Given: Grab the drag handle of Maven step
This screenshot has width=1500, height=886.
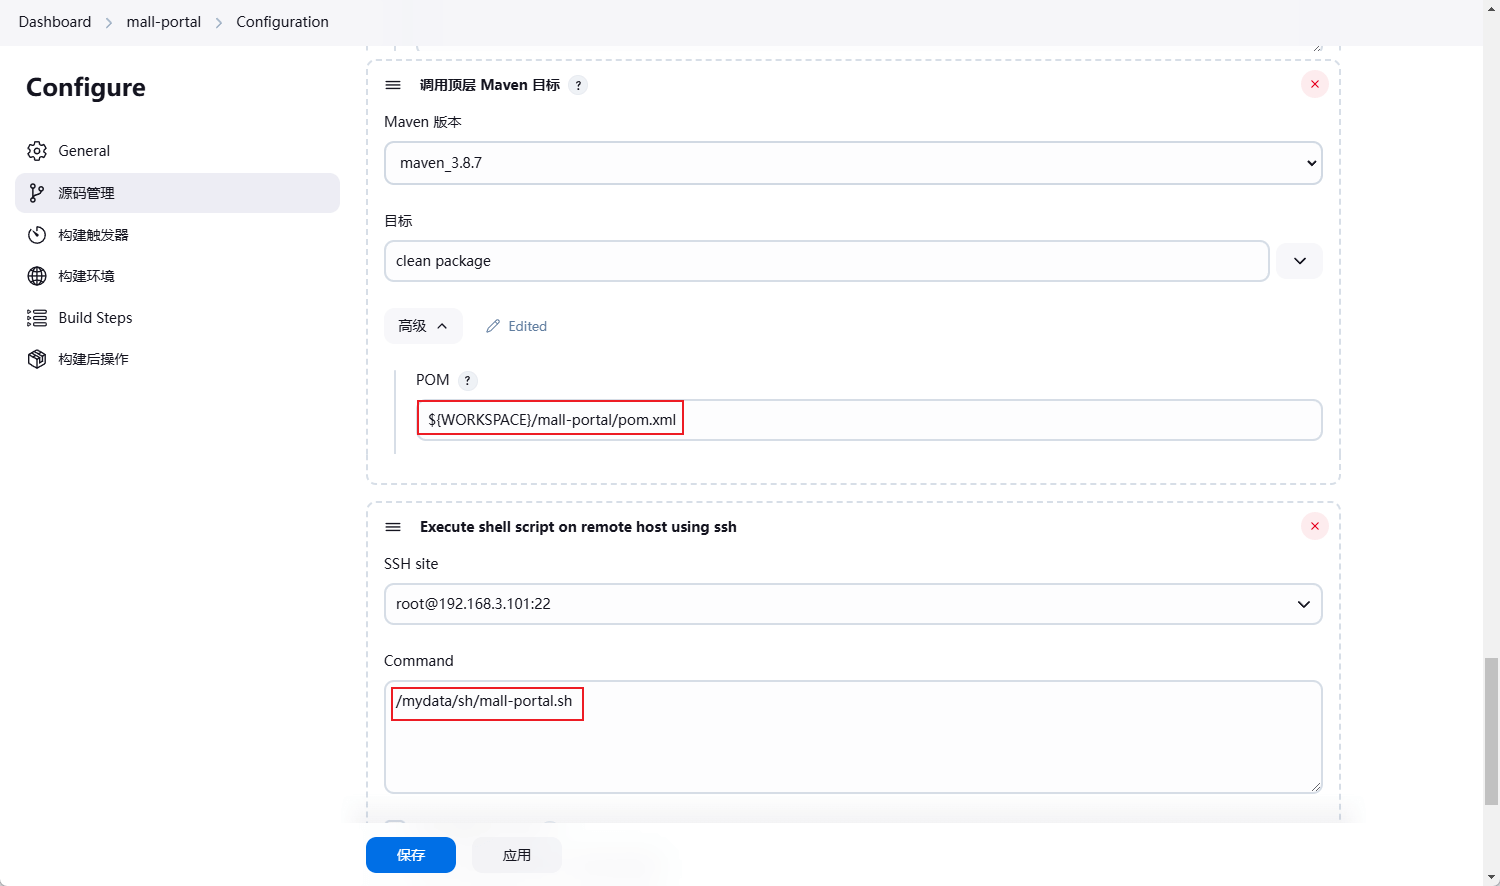Looking at the screenshot, I should [393, 85].
